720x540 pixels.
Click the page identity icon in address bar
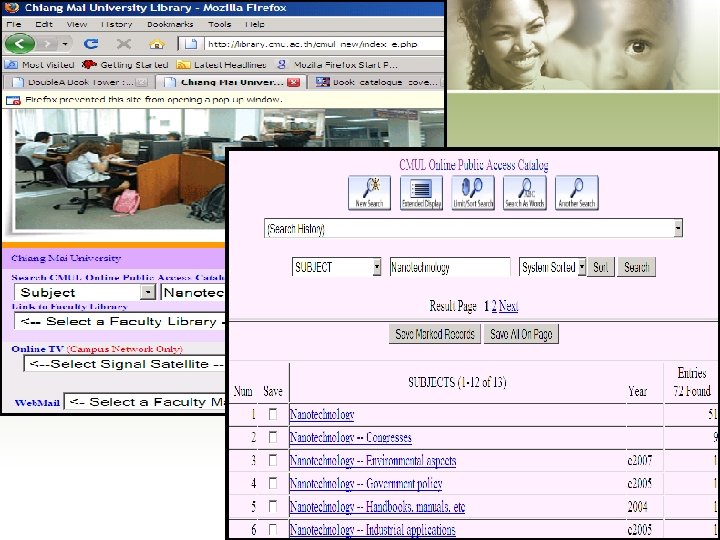(191, 44)
